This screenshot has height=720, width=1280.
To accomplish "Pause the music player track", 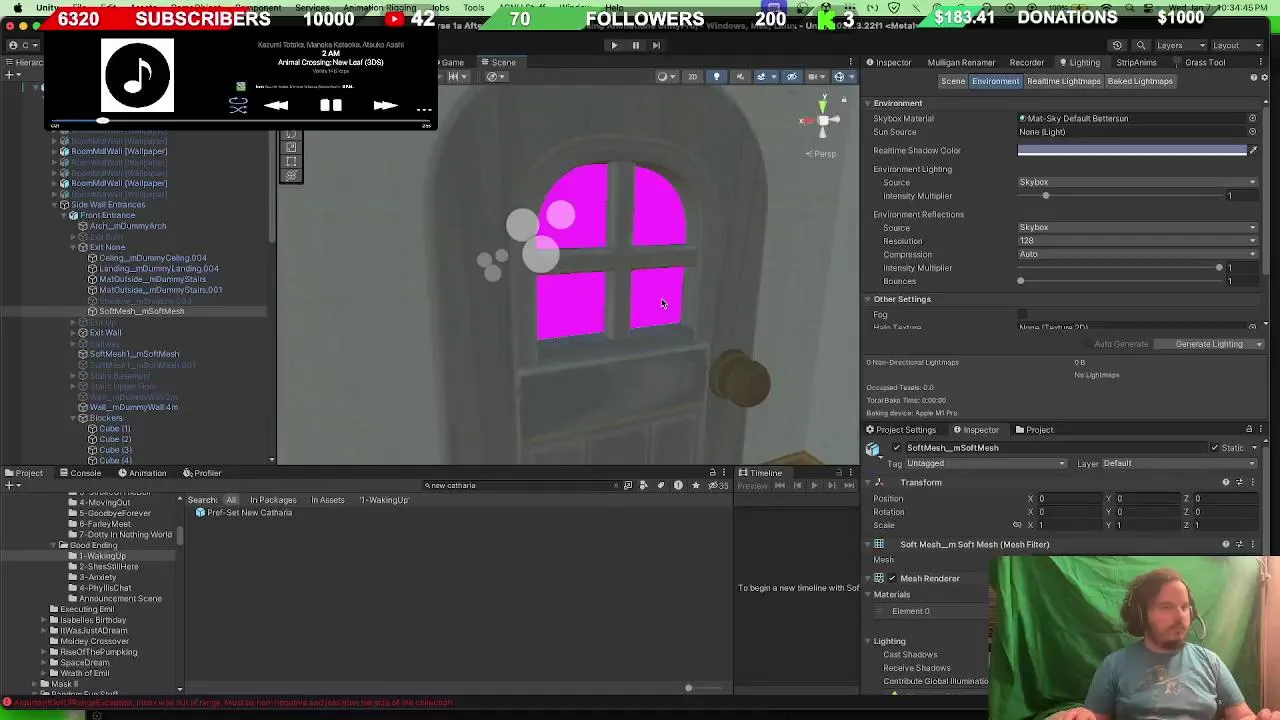I will [331, 105].
